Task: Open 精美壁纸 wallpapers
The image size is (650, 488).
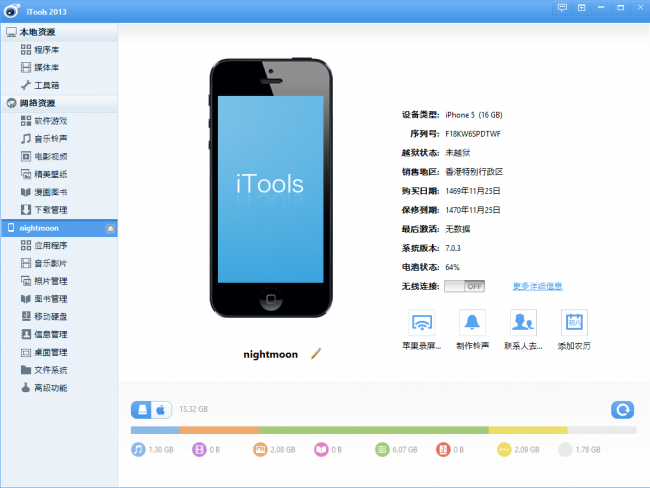Action: point(59,175)
